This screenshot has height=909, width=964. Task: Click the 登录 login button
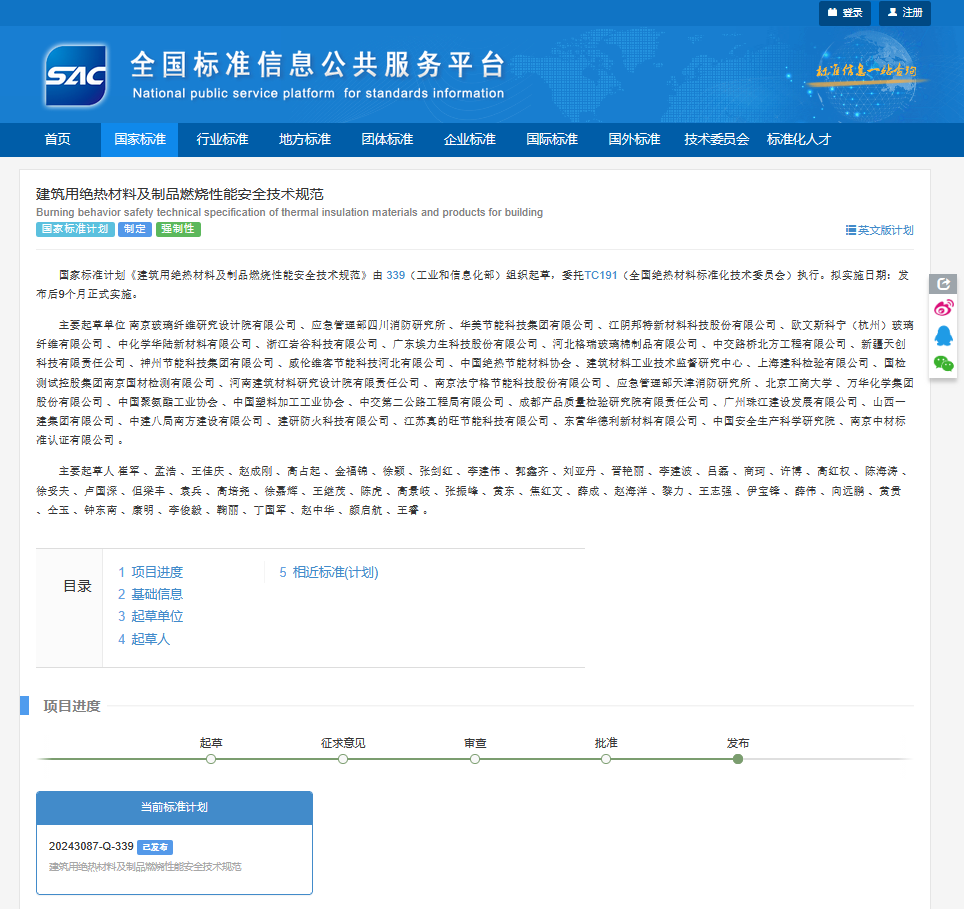pyautogui.click(x=845, y=13)
